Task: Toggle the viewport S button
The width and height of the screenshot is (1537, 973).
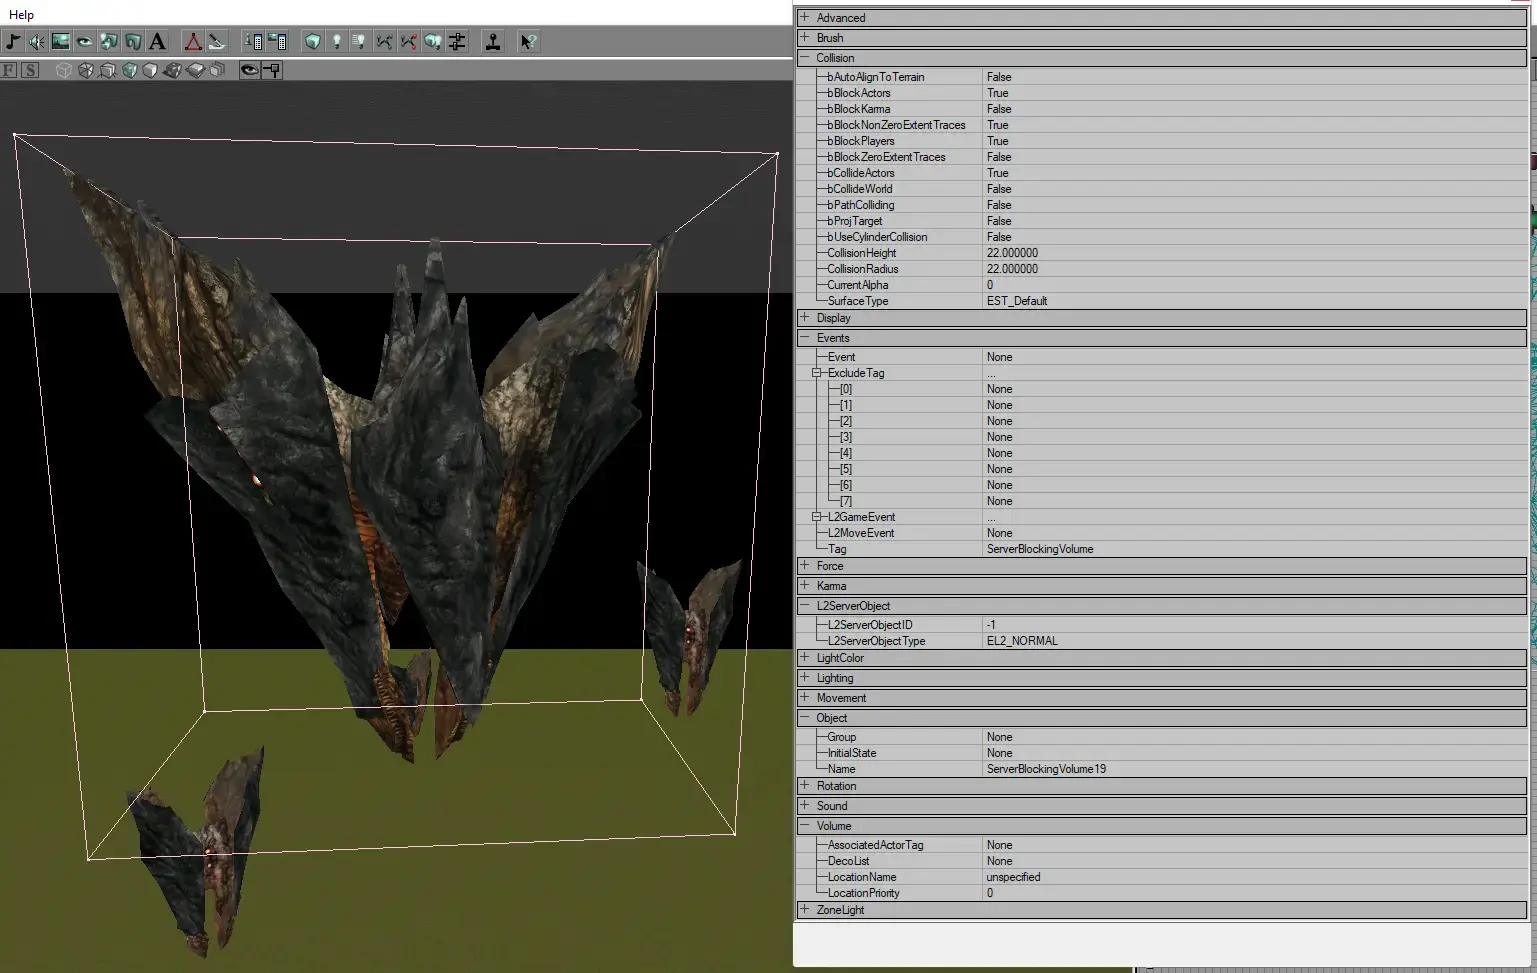Action: point(30,70)
